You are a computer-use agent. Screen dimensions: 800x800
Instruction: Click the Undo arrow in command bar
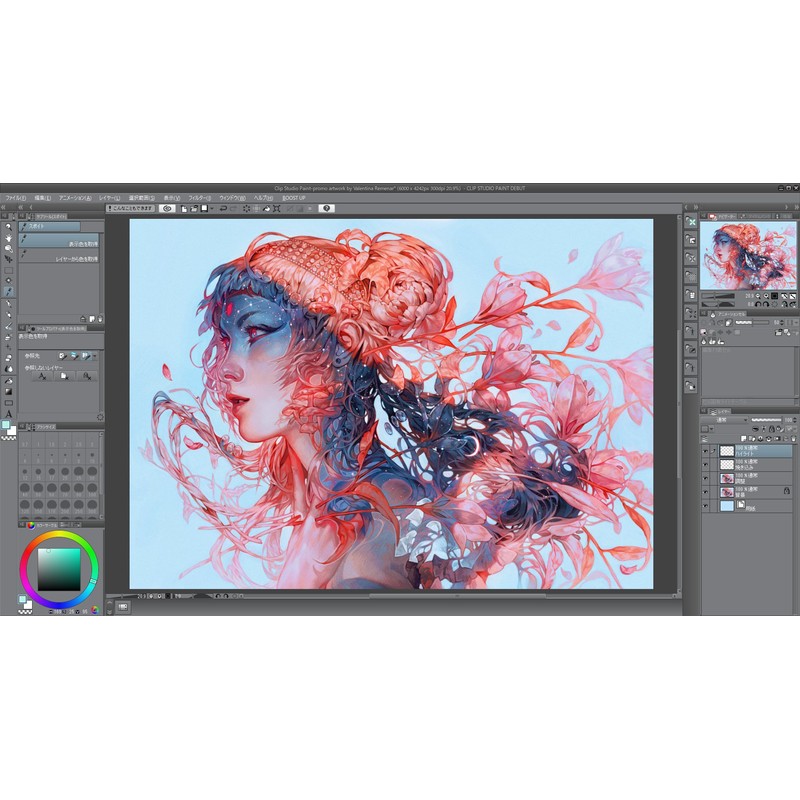[223, 208]
